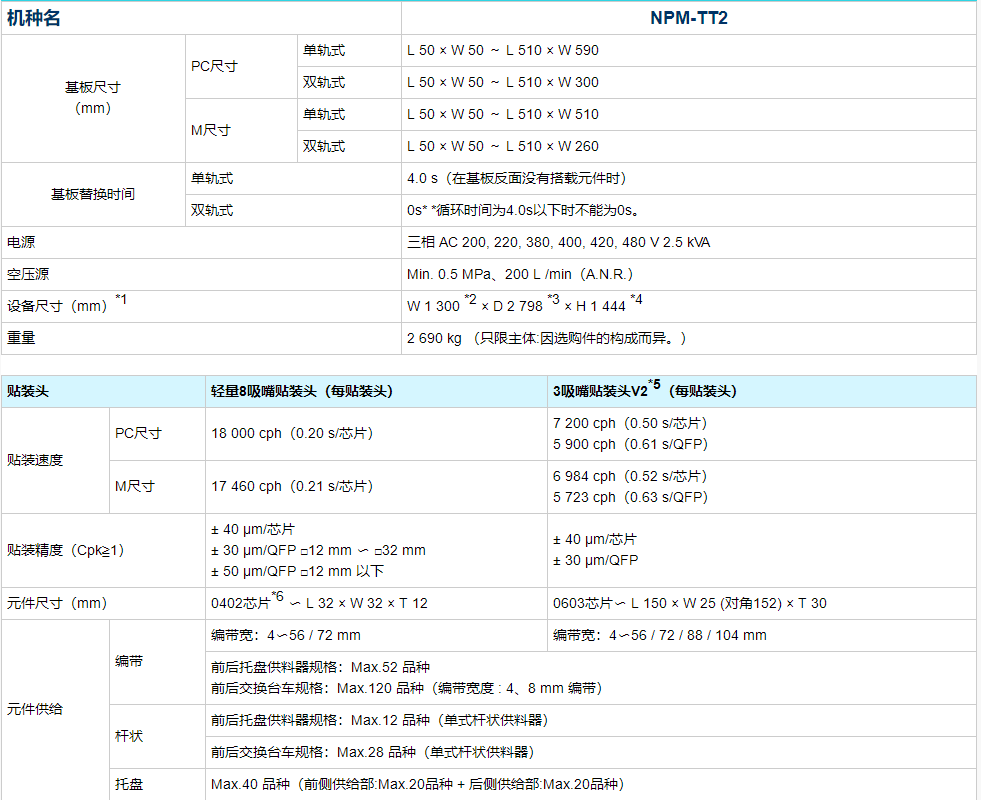The height and width of the screenshot is (800, 981).
Task: Select the value L 50 × W 50 ~ L 510 × W 590
Action: (x=502, y=50)
